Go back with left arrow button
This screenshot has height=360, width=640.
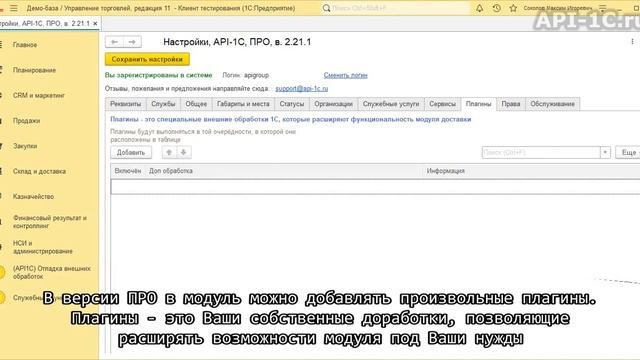[114, 42]
